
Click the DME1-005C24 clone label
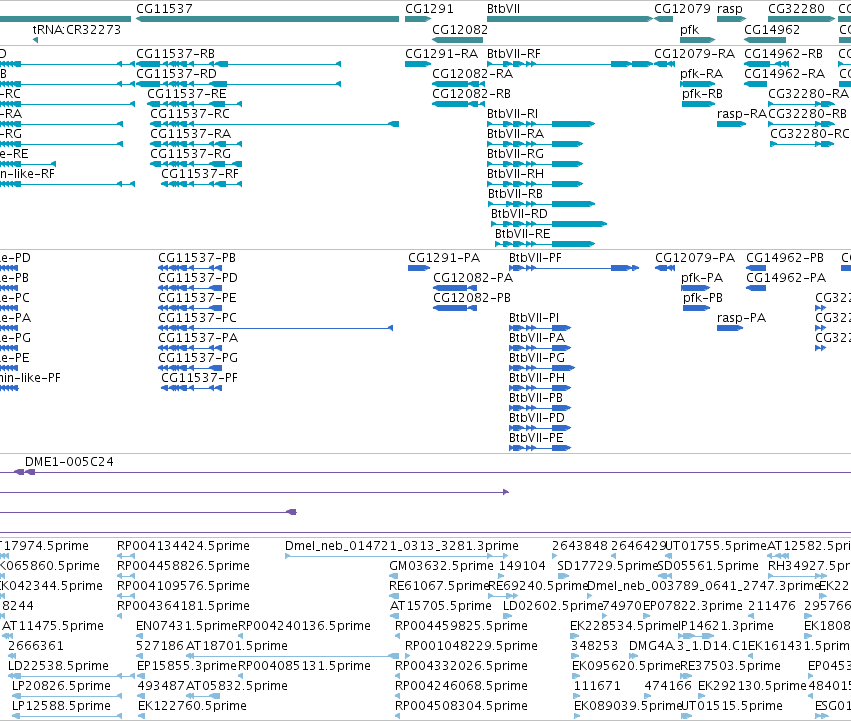pyautogui.click(x=69, y=462)
